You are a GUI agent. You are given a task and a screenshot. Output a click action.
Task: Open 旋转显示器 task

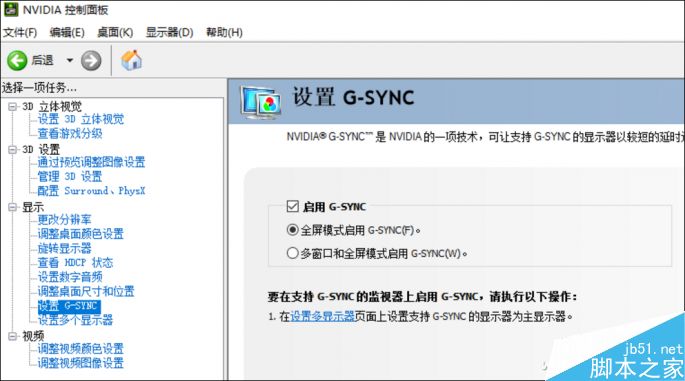[x=65, y=248]
